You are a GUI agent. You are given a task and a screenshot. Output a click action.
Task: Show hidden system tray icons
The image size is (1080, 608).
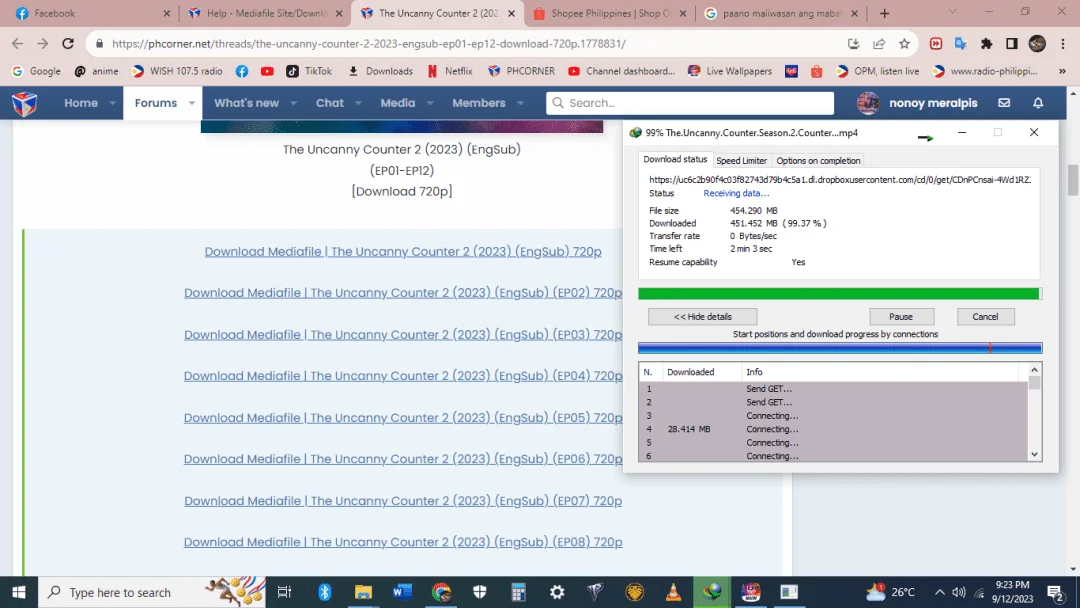[939, 592]
